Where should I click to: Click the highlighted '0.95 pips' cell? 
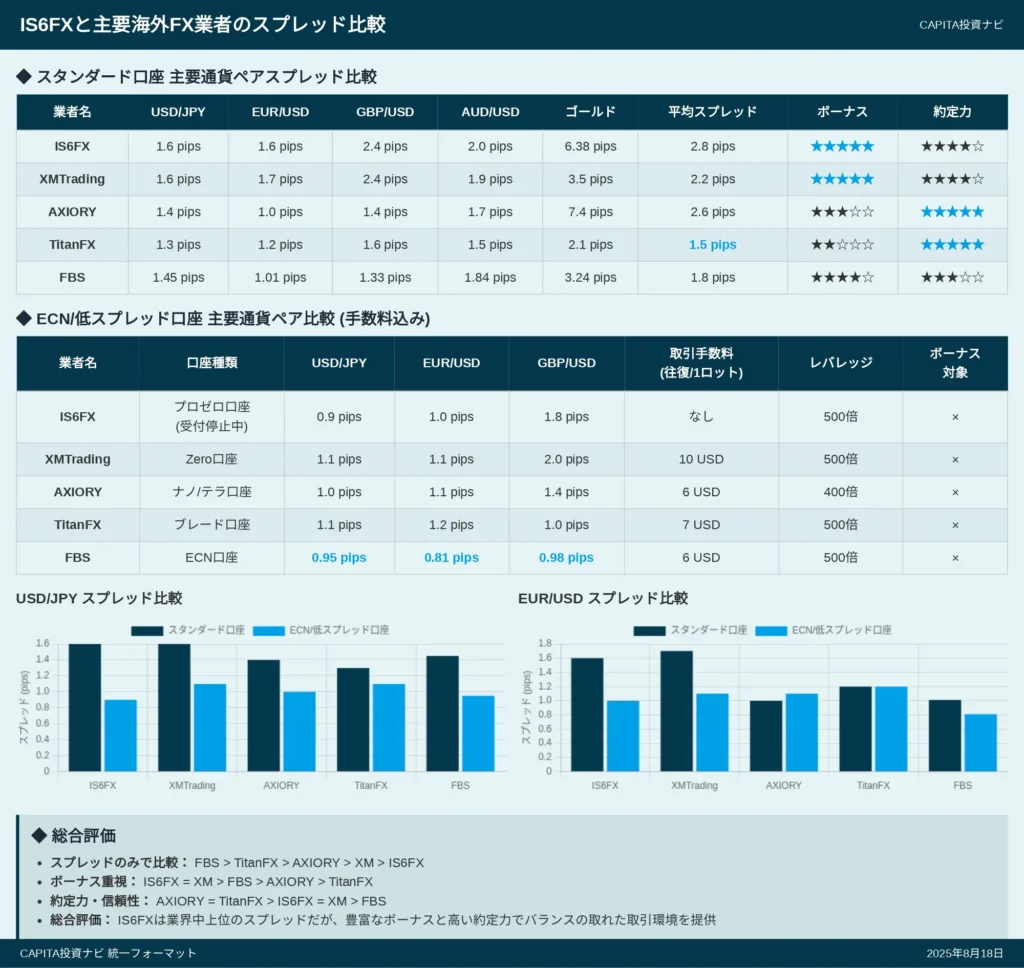(x=339, y=558)
